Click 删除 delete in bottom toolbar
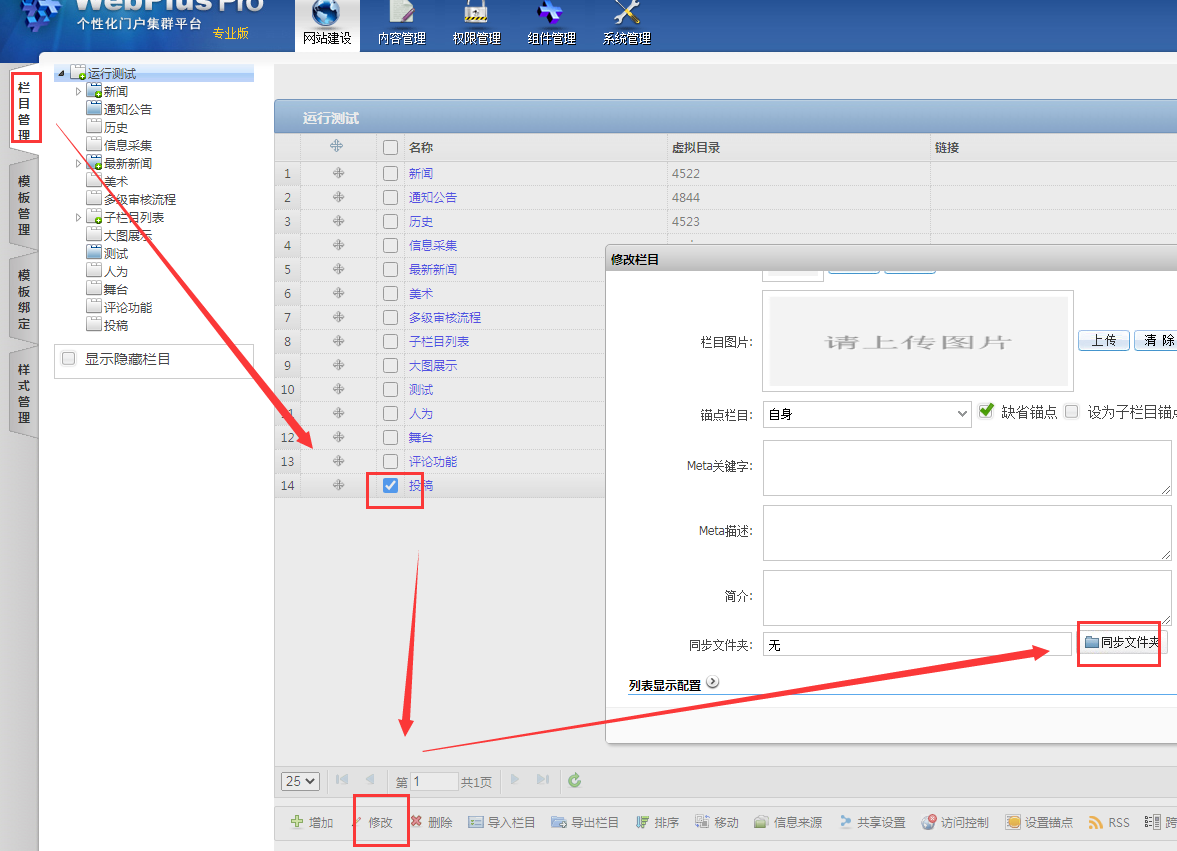1177x851 pixels. click(x=431, y=822)
